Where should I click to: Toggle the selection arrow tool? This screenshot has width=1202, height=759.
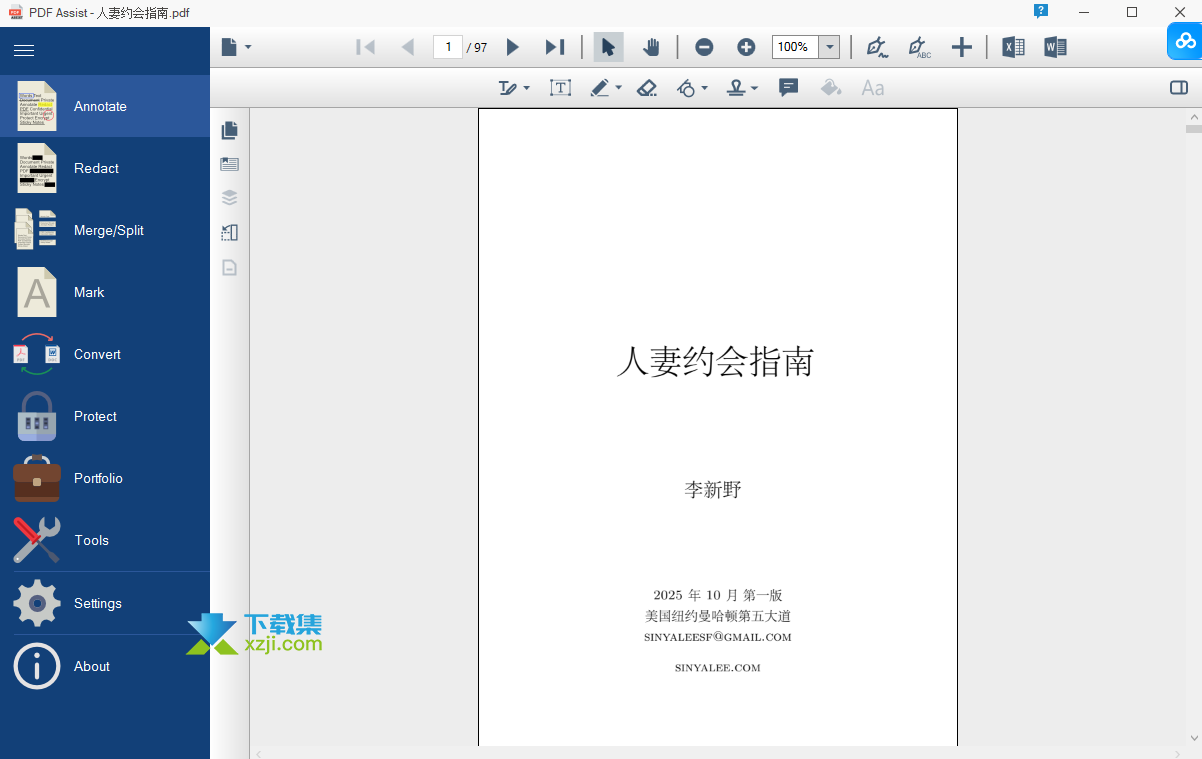pyautogui.click(x=608, y=47)
